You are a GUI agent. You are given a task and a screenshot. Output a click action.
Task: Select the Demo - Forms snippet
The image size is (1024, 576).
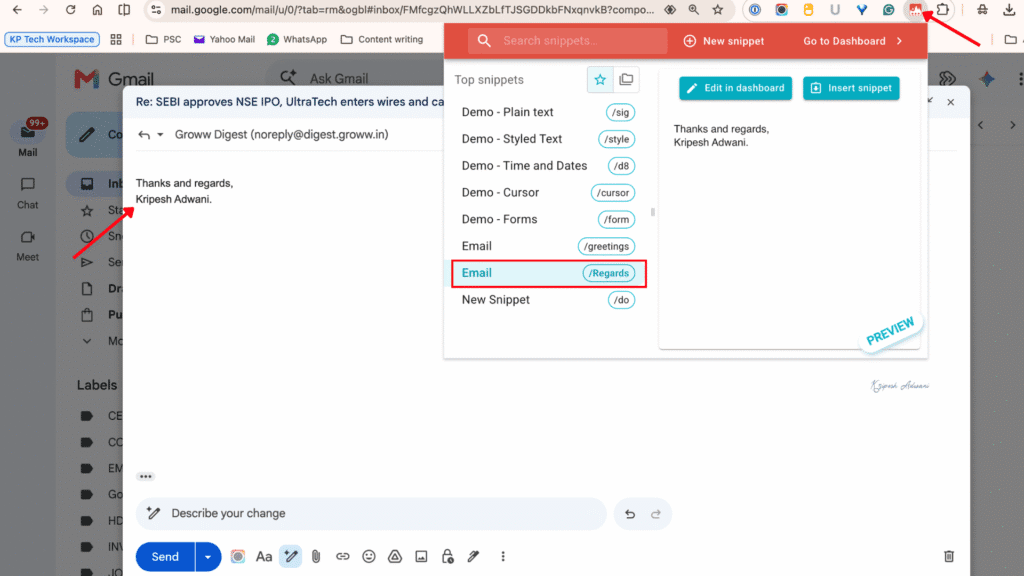(x=549, y=219)
